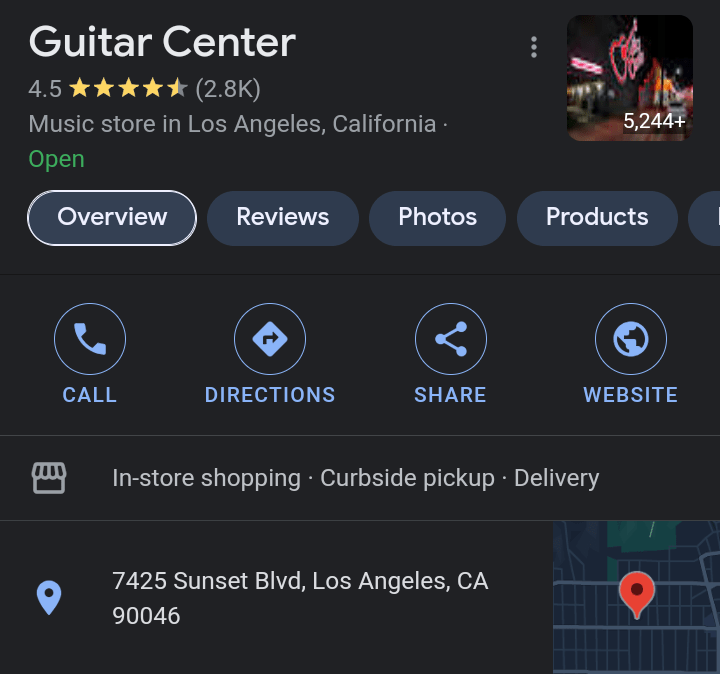Click the blue location pin icon

49,598
